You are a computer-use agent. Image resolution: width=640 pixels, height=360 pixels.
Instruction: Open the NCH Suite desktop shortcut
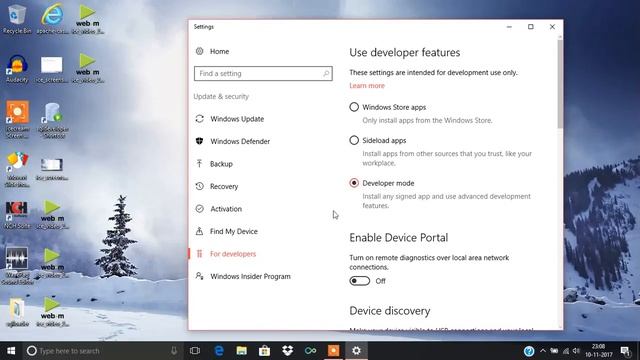click(x=17, y=214)
